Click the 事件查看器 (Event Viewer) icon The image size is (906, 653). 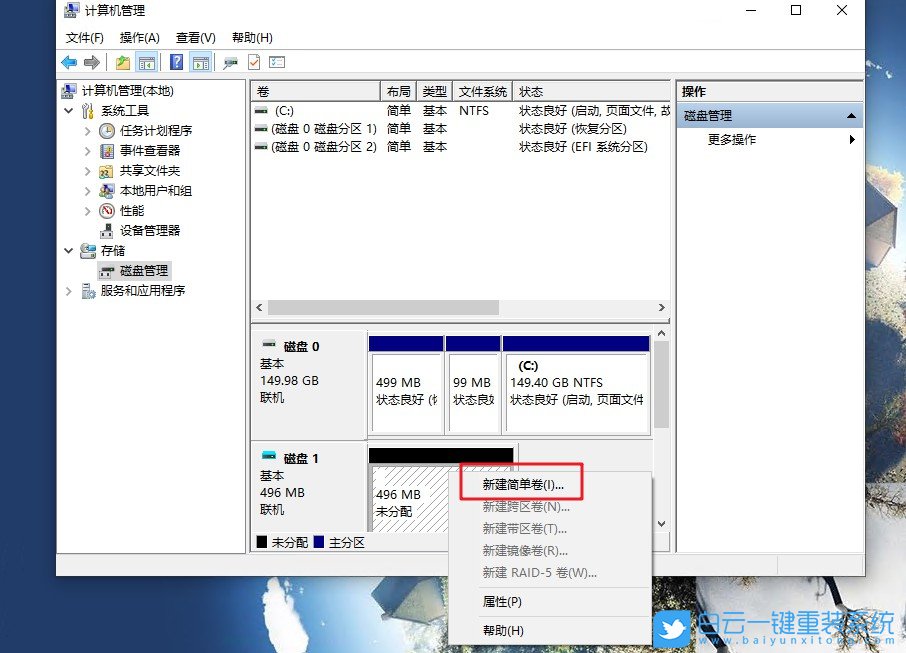[106, 150]
